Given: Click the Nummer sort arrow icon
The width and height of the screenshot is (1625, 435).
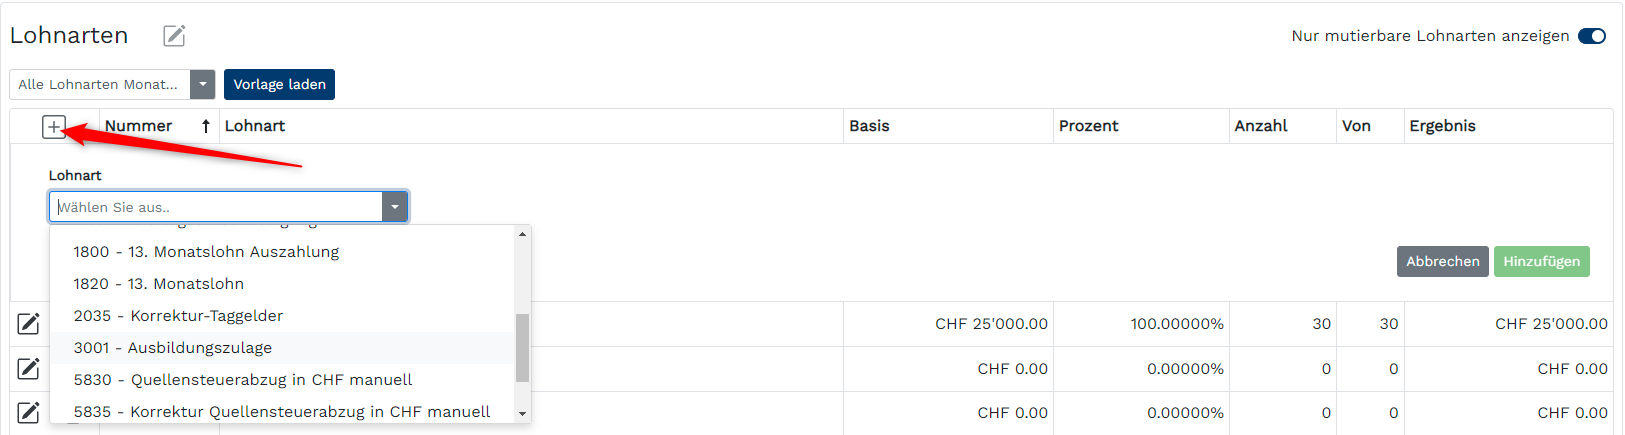Looking at the screenshot, I should [x=205, y=126].
